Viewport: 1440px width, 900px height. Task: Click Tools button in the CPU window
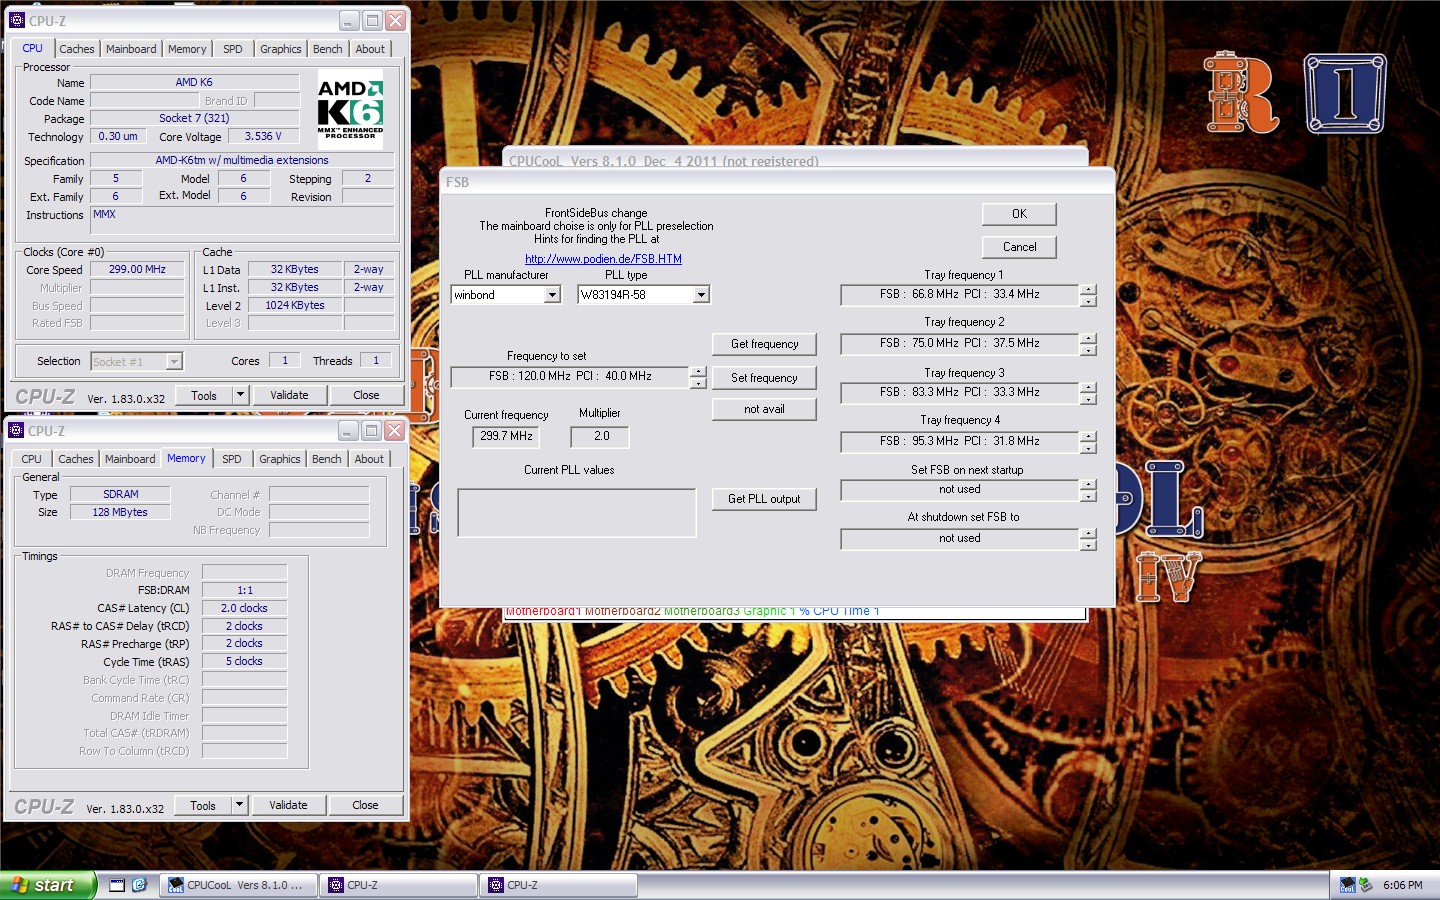coord(204,395)
